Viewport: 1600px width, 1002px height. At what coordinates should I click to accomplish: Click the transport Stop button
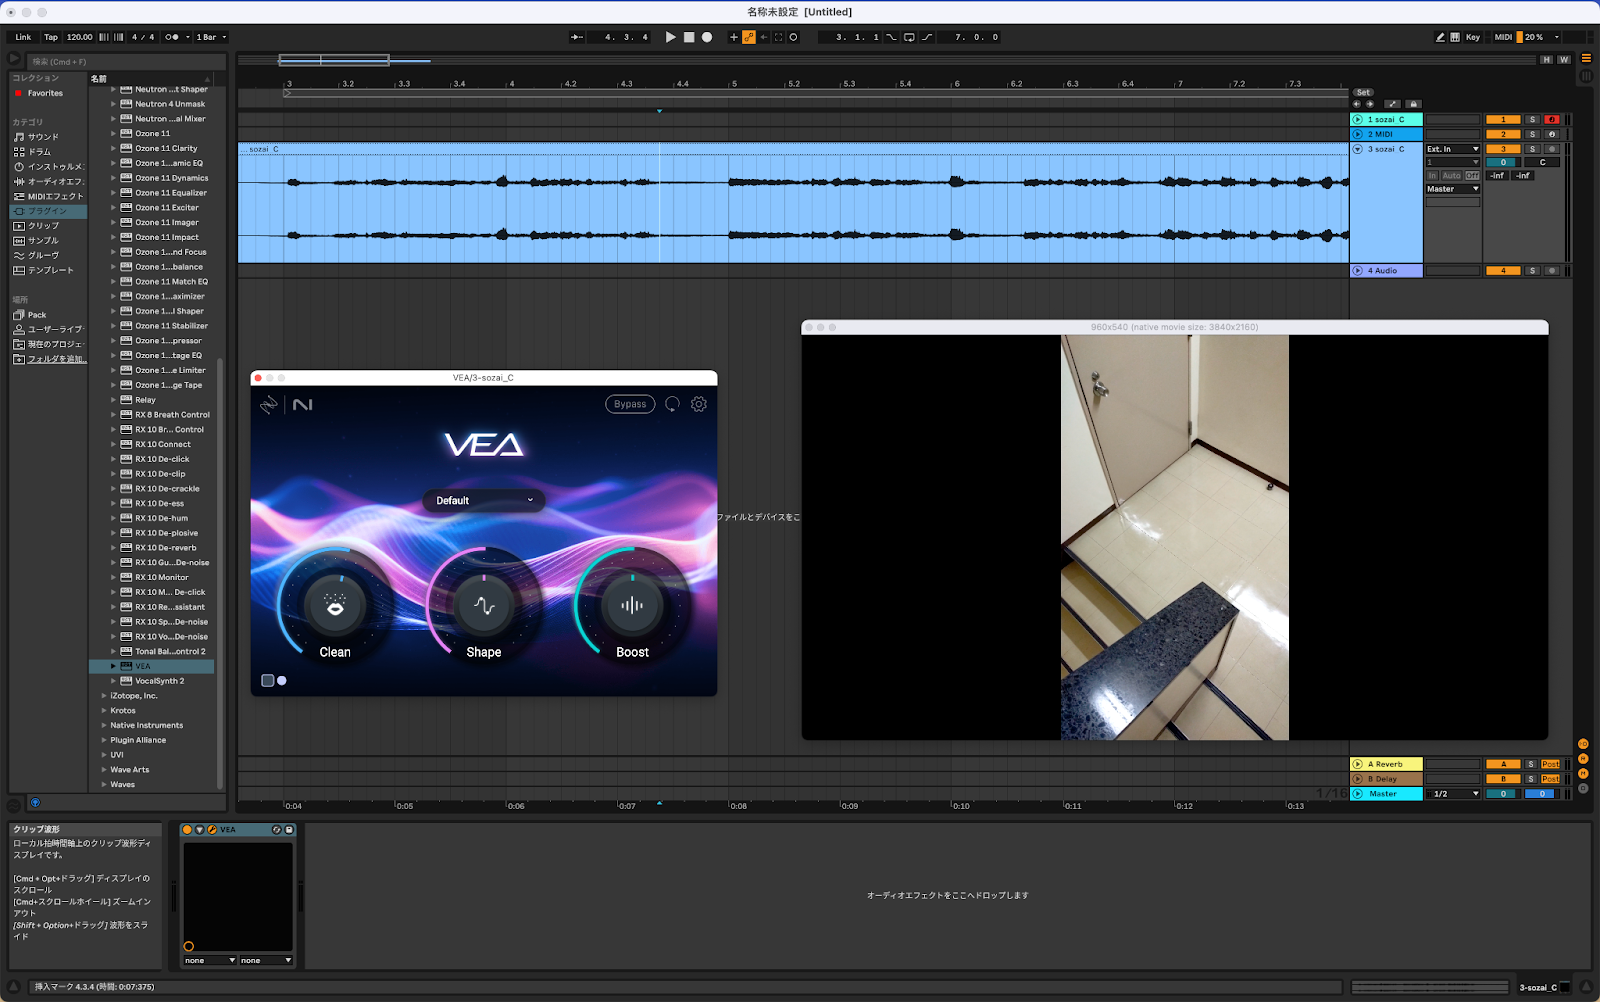click(689, 37)
